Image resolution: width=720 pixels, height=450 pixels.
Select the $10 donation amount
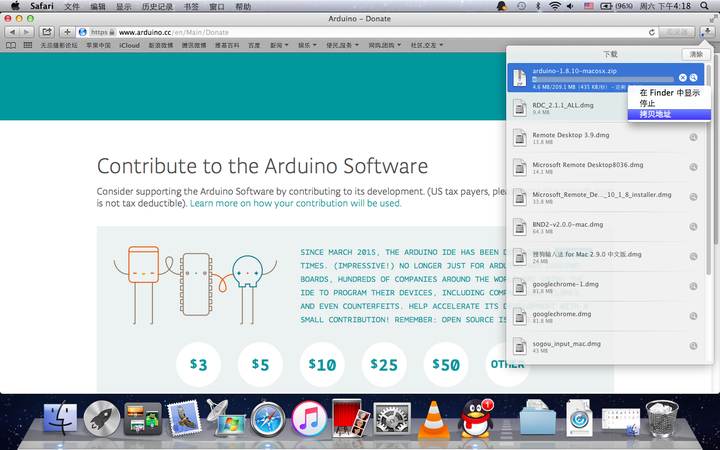pos(322,365)
